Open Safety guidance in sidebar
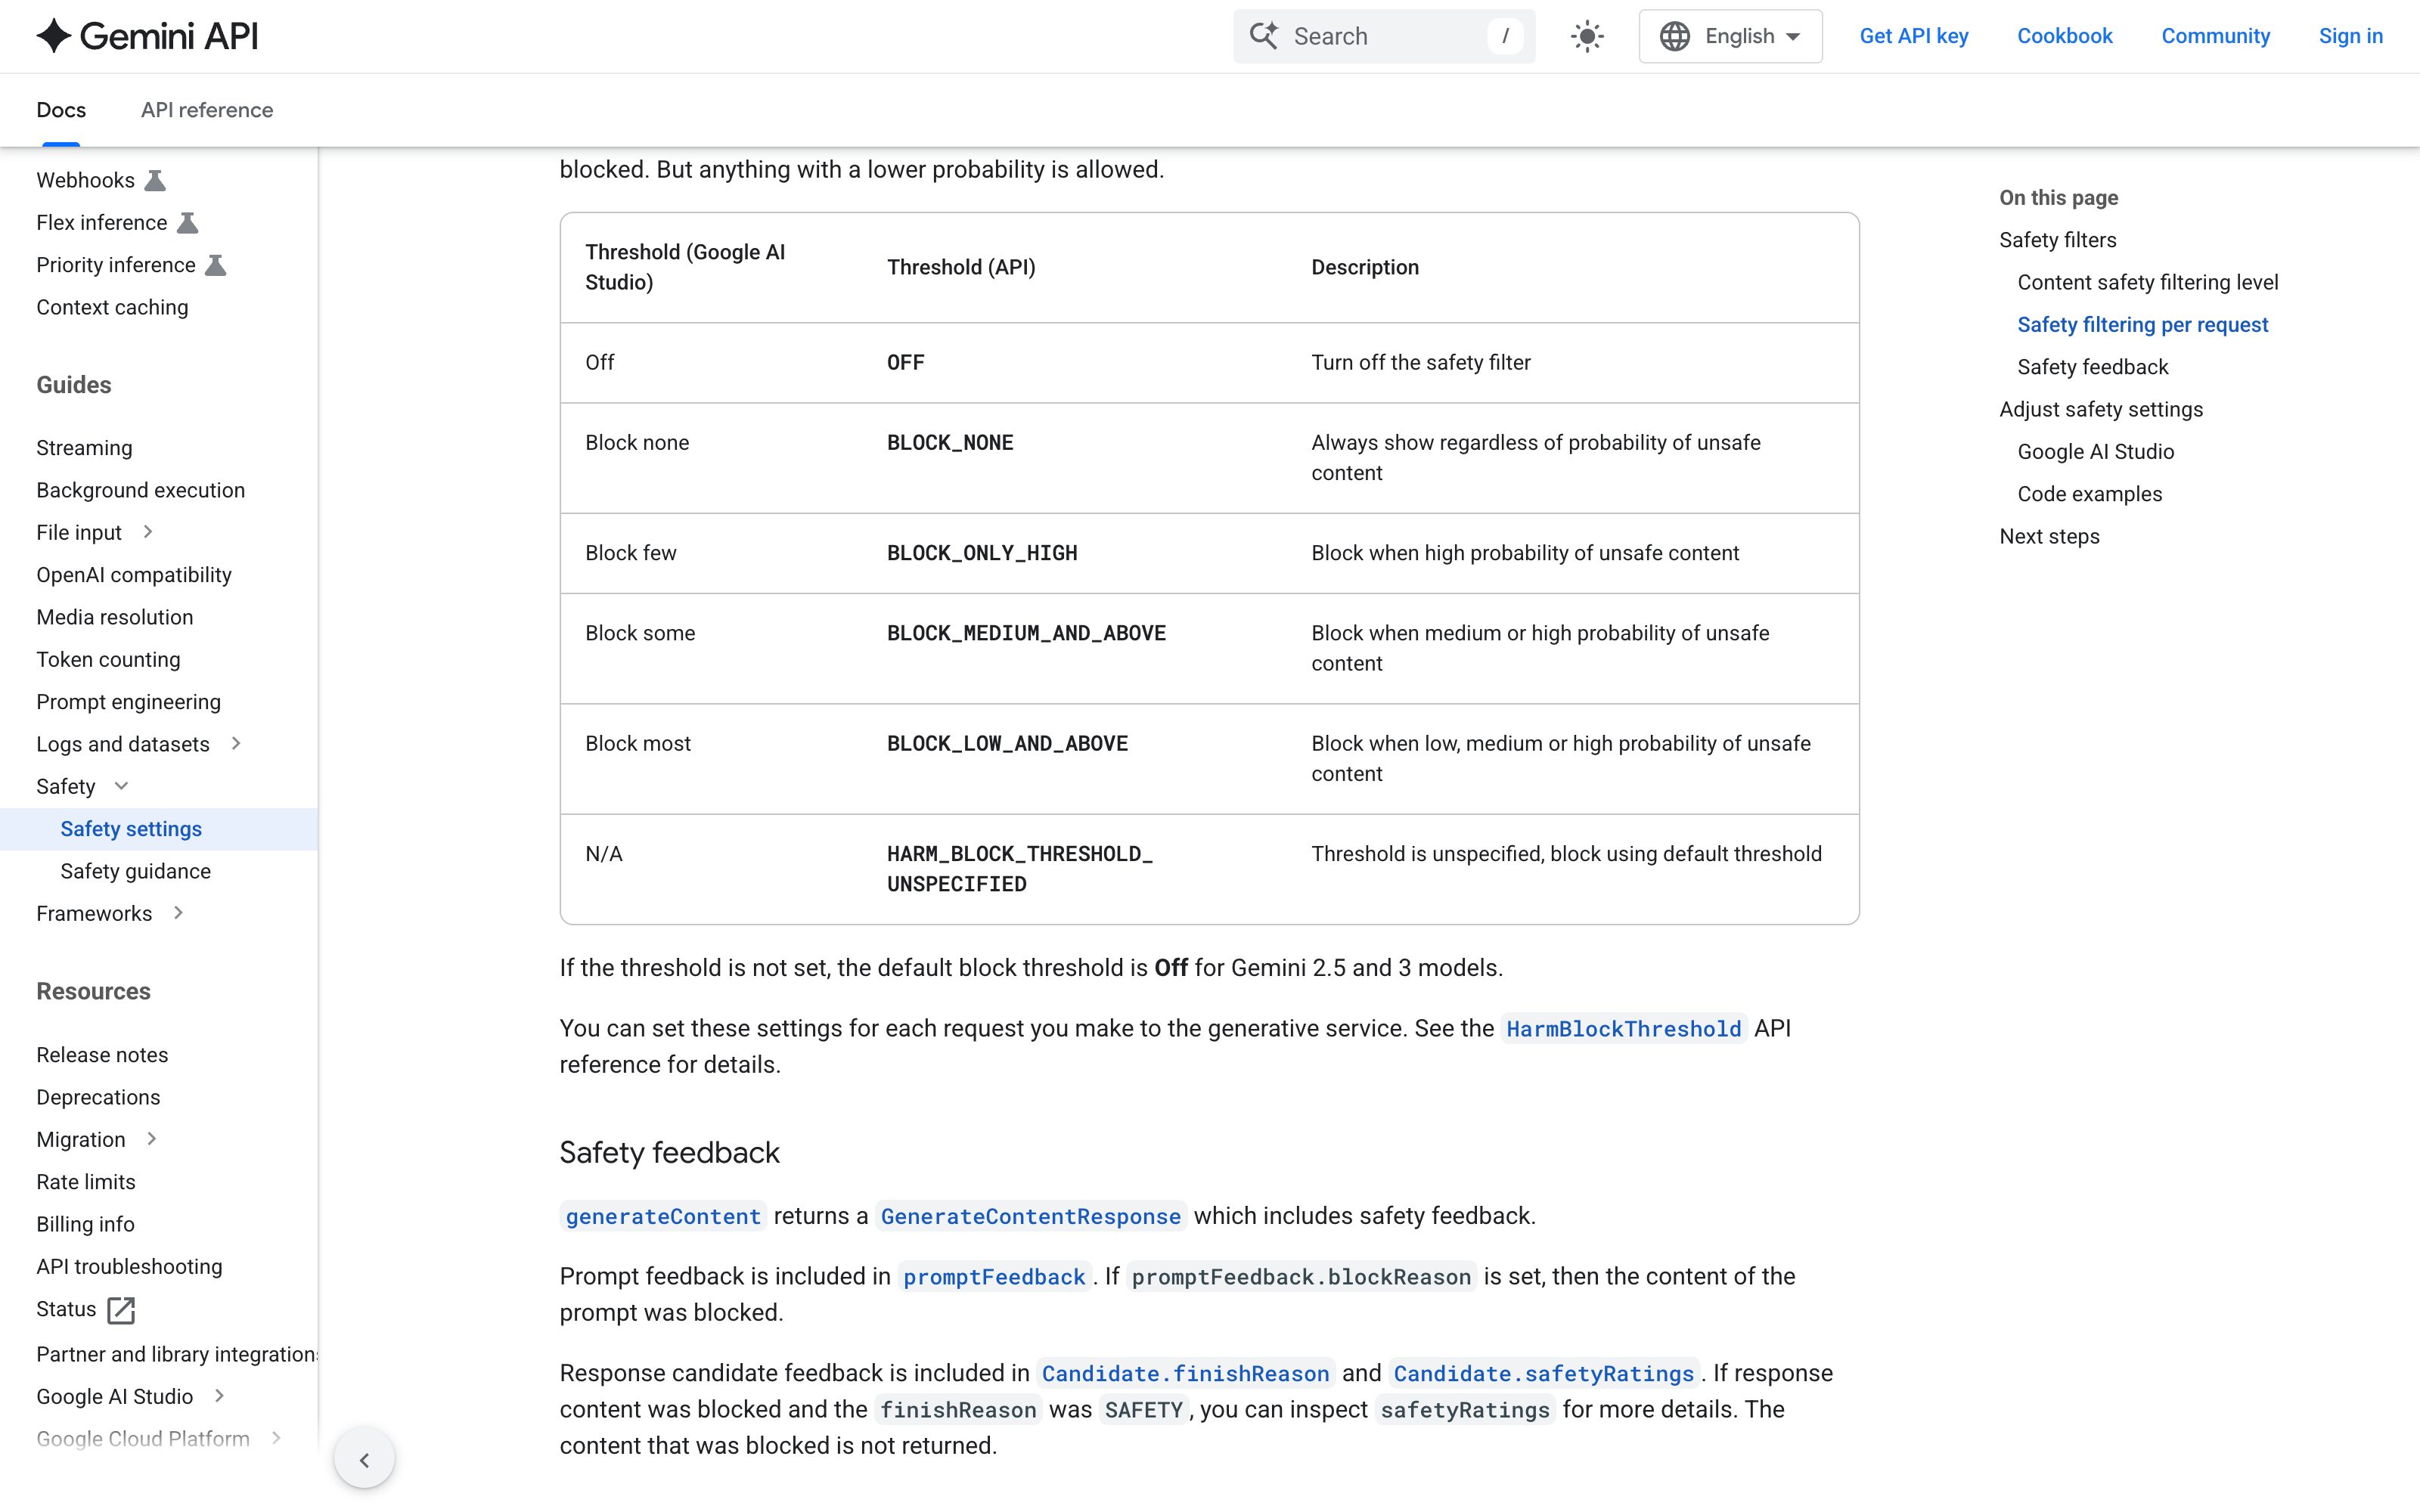The width and height of the screenshot is (2420, 1512). point(135,871)
